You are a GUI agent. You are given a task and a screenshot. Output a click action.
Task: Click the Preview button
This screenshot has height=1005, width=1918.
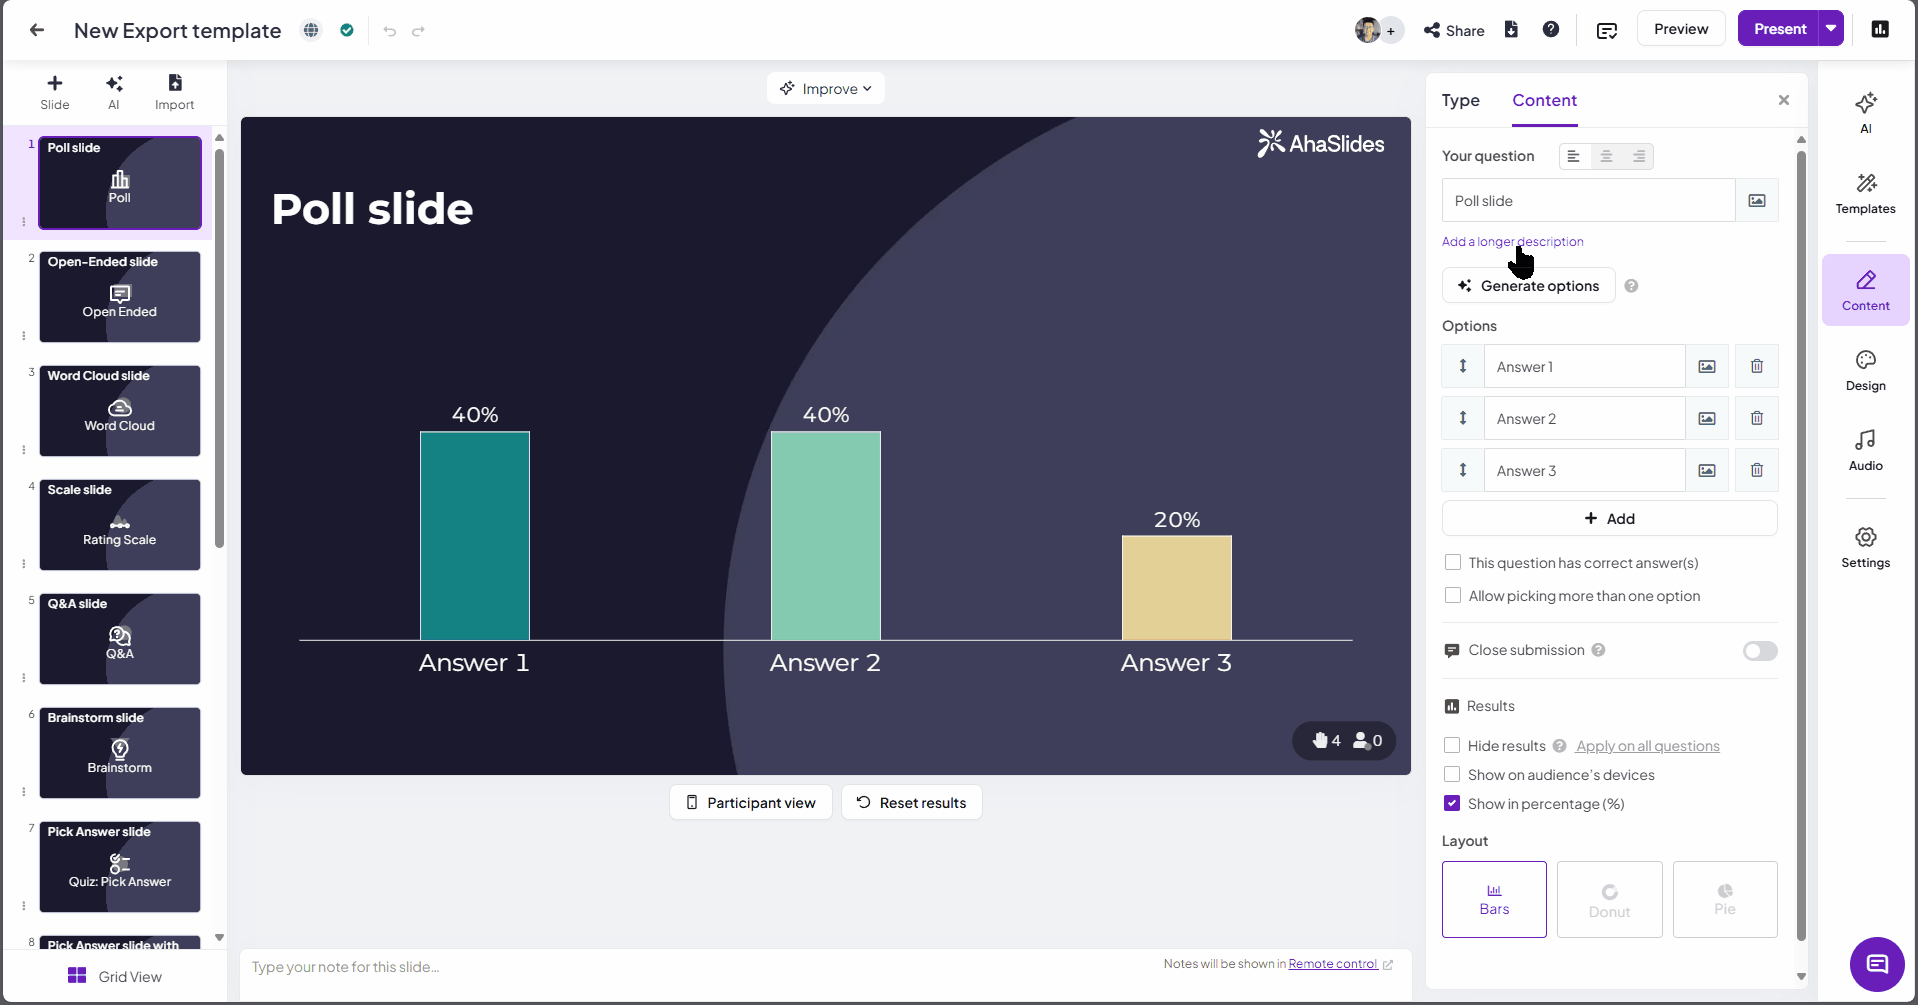(x=1681, y=29)
